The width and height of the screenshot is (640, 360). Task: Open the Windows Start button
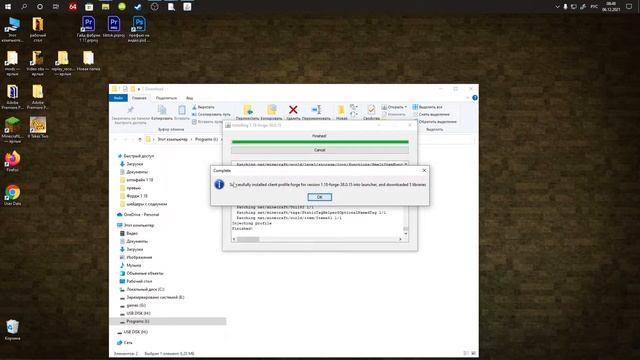pyautogui.click(x=8, y=7)
